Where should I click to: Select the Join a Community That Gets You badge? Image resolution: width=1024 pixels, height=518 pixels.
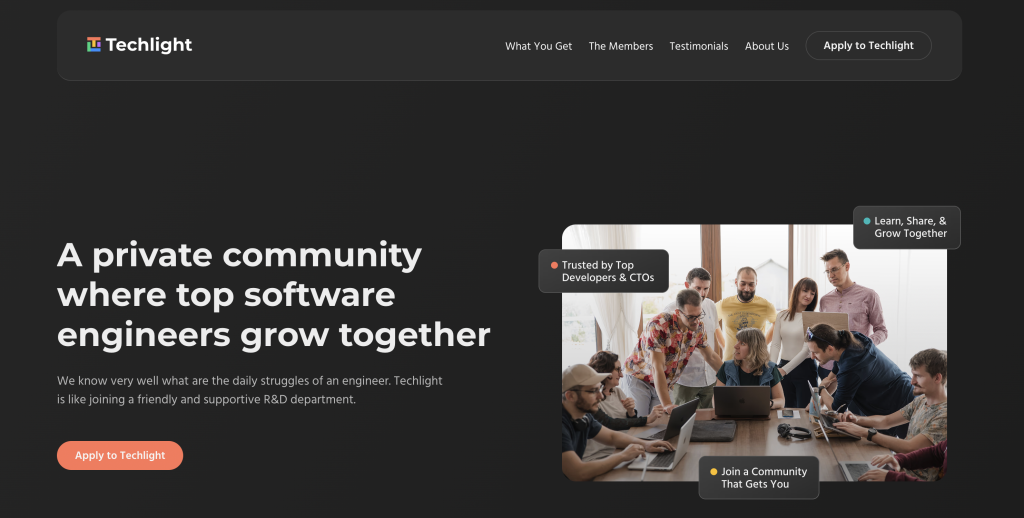[x=759, y=478]
